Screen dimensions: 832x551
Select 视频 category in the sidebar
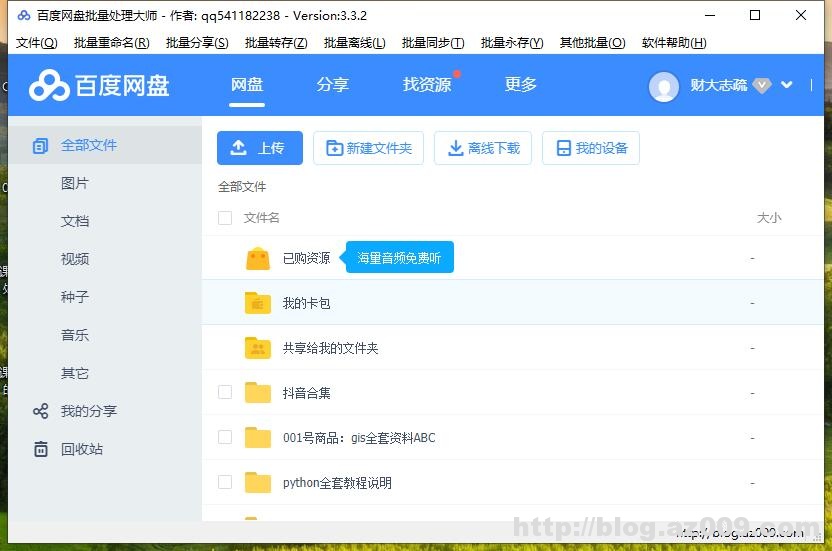75,259
